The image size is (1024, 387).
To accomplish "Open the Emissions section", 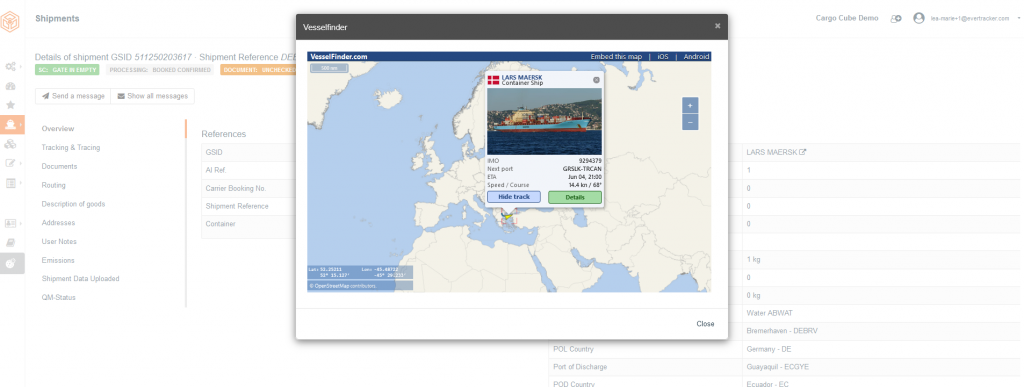I will coord(58,260).
